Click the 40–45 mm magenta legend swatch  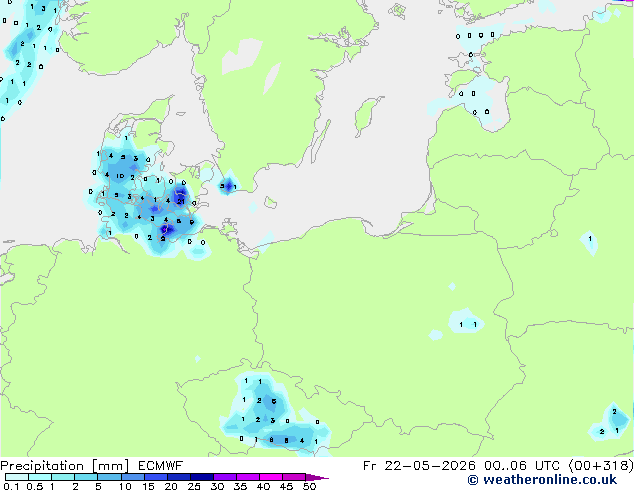271,477
